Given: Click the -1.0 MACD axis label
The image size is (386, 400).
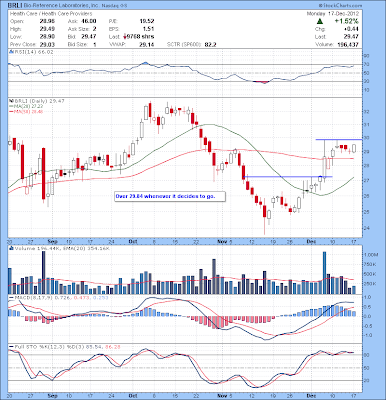Looking at the screenshot, I should (367, 335).
